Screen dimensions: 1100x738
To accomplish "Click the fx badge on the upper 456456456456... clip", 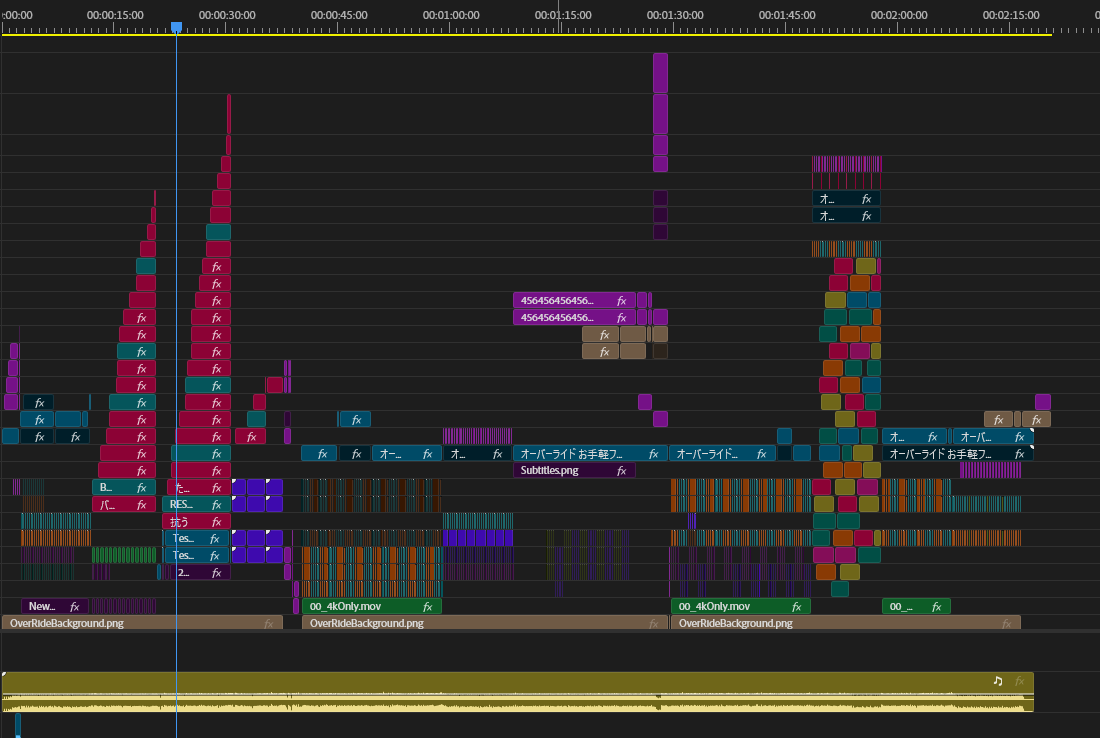I will click(x=621, y=301).
